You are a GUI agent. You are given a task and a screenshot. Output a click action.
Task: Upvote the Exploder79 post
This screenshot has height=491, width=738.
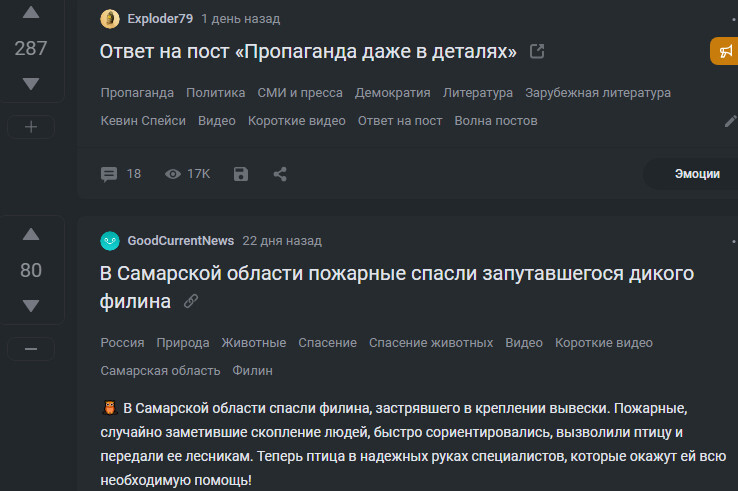[x=31, y=13]
